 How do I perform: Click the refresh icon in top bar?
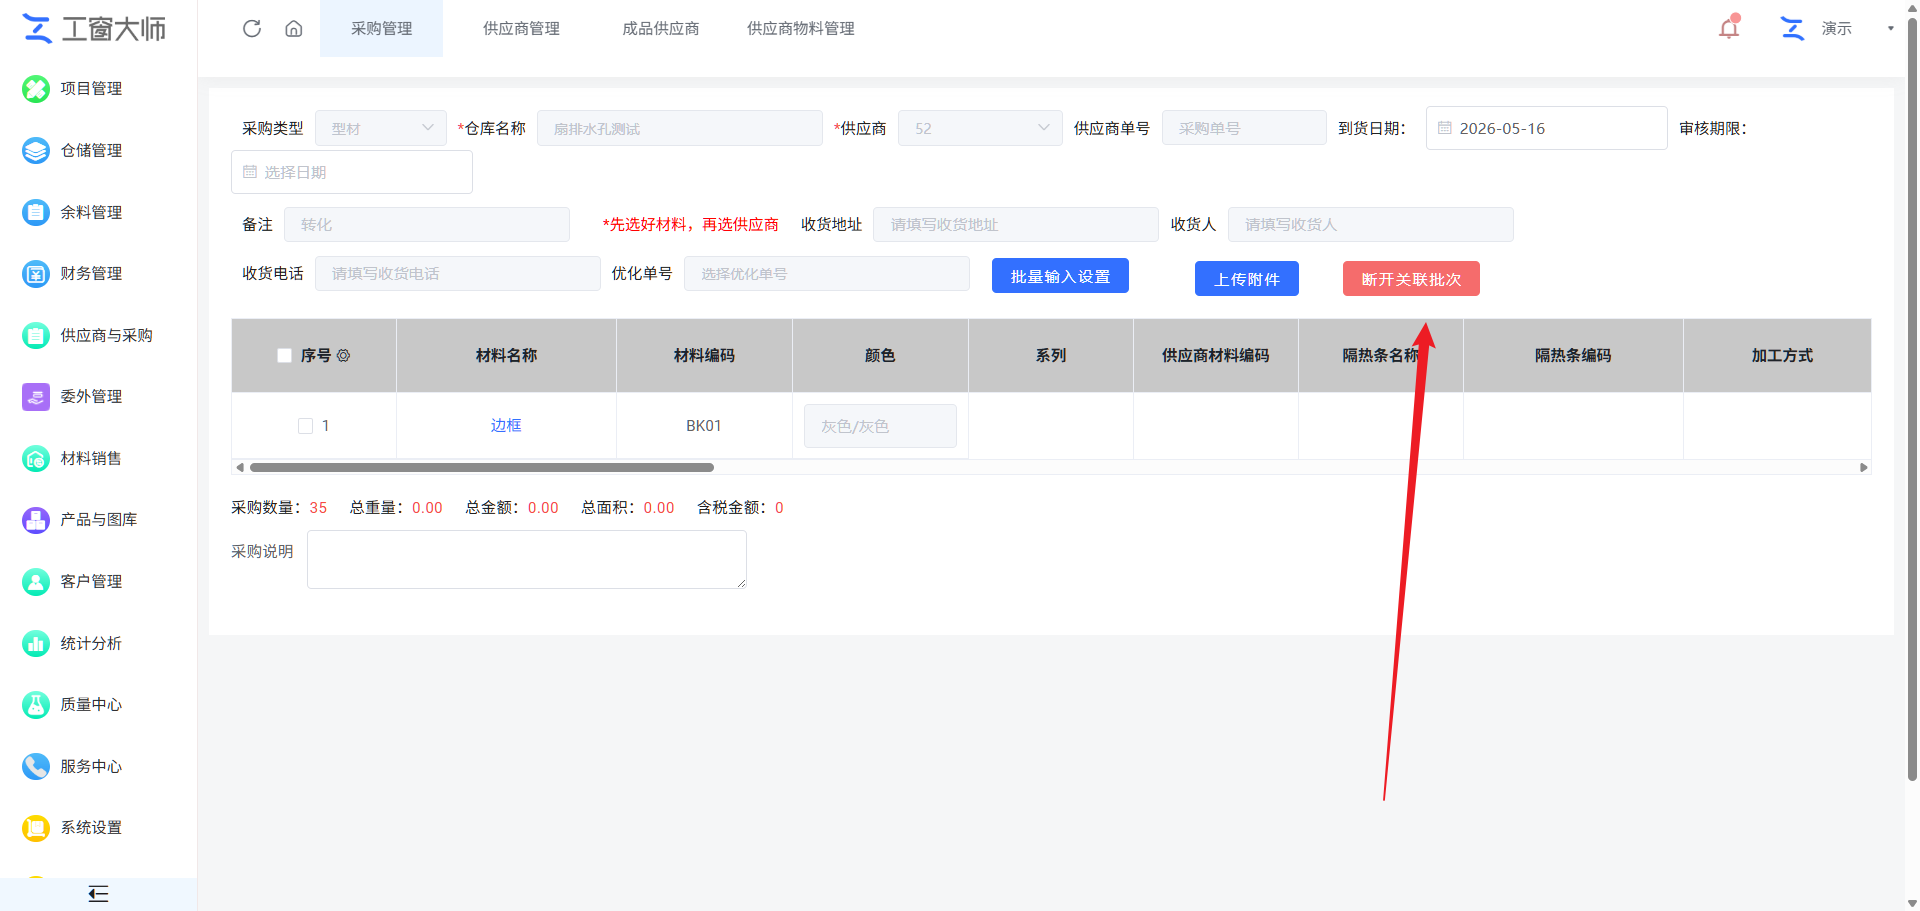click(252, 28)
